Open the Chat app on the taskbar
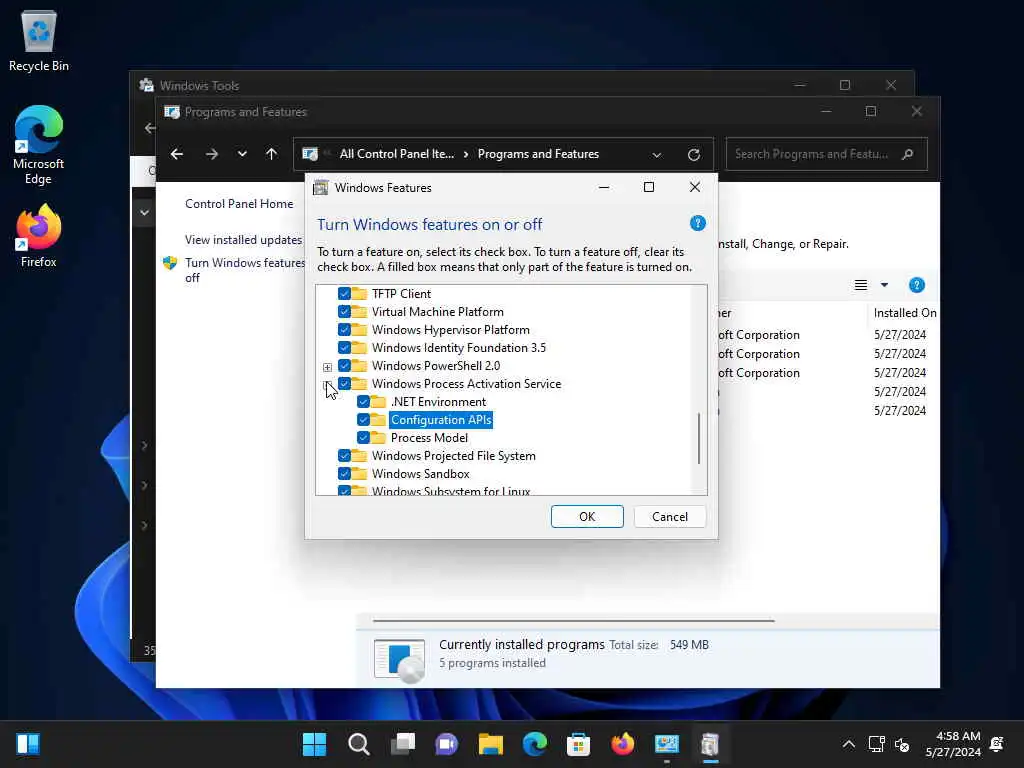 pos(447,744)
